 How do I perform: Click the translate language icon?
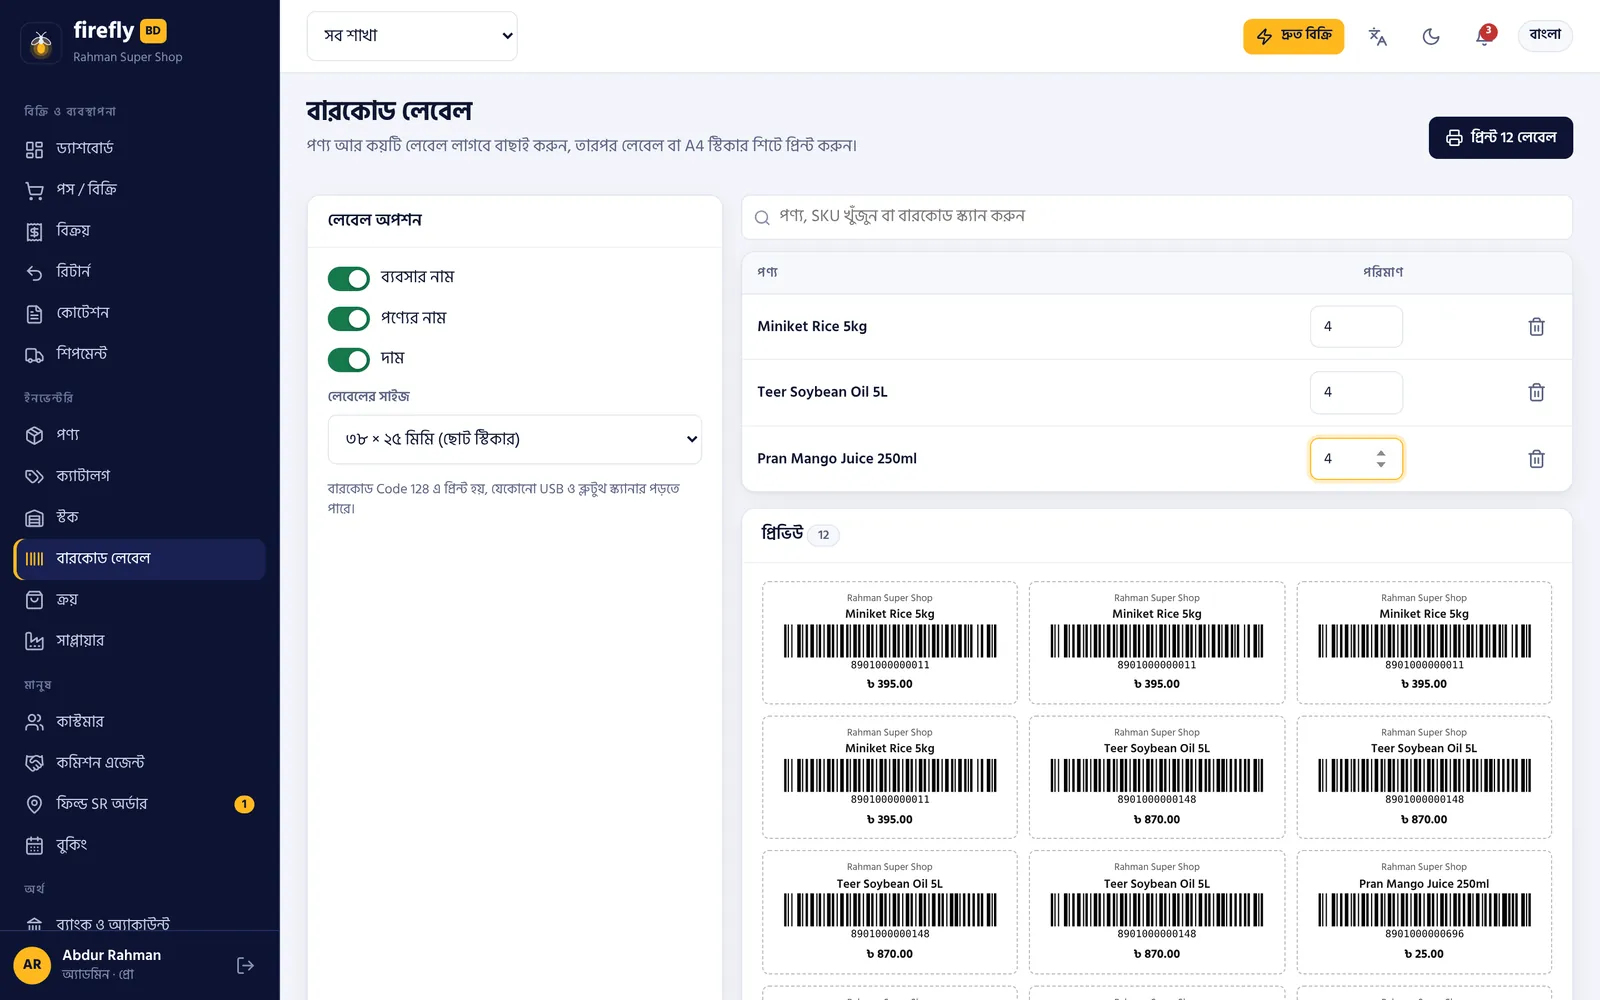pos(1377,37)
